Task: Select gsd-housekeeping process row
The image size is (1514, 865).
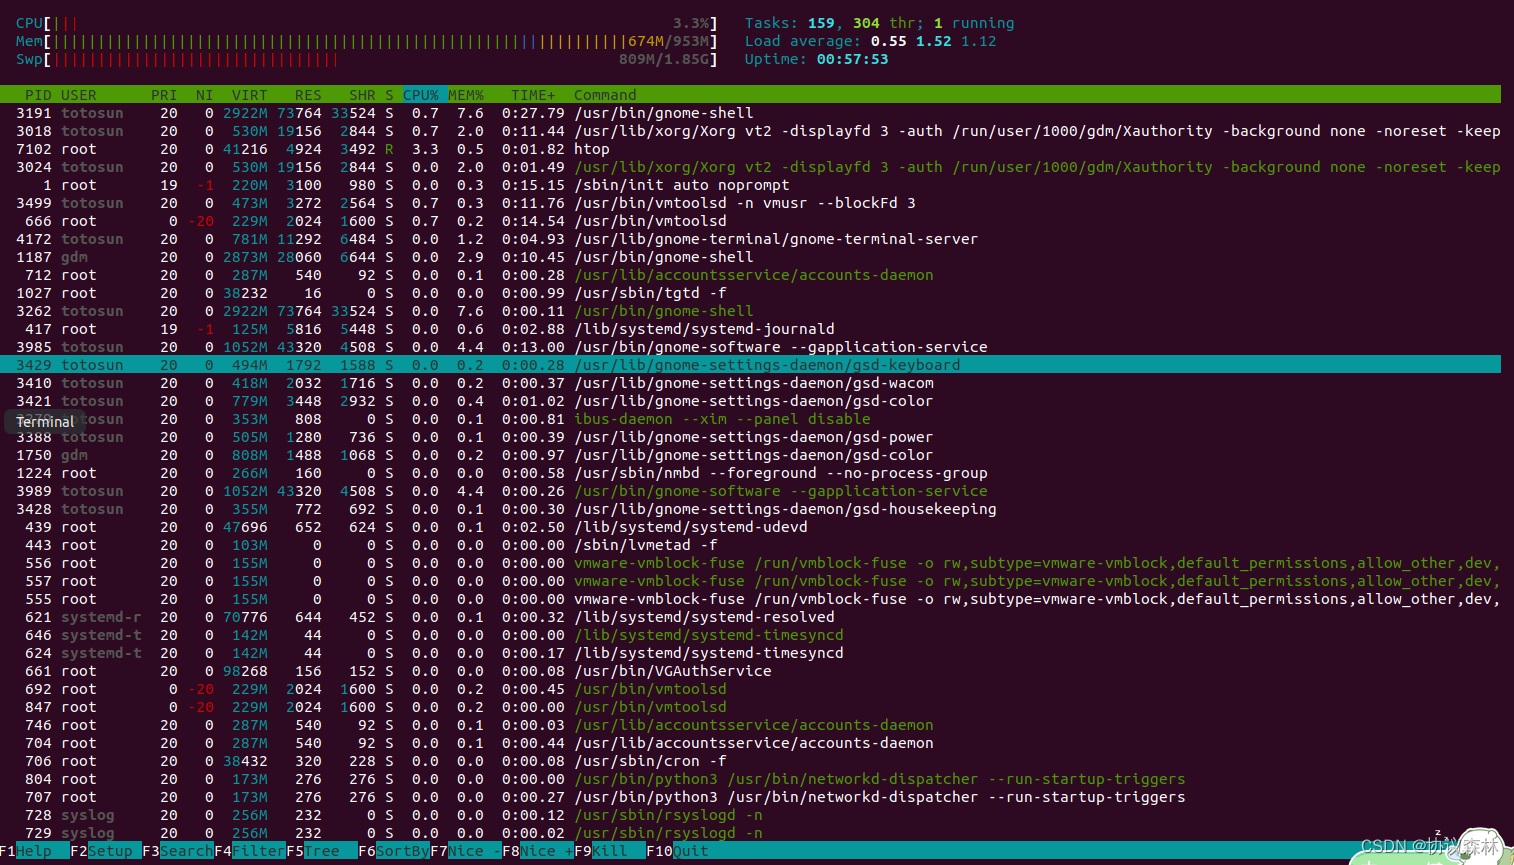Action: coord(750,509)
